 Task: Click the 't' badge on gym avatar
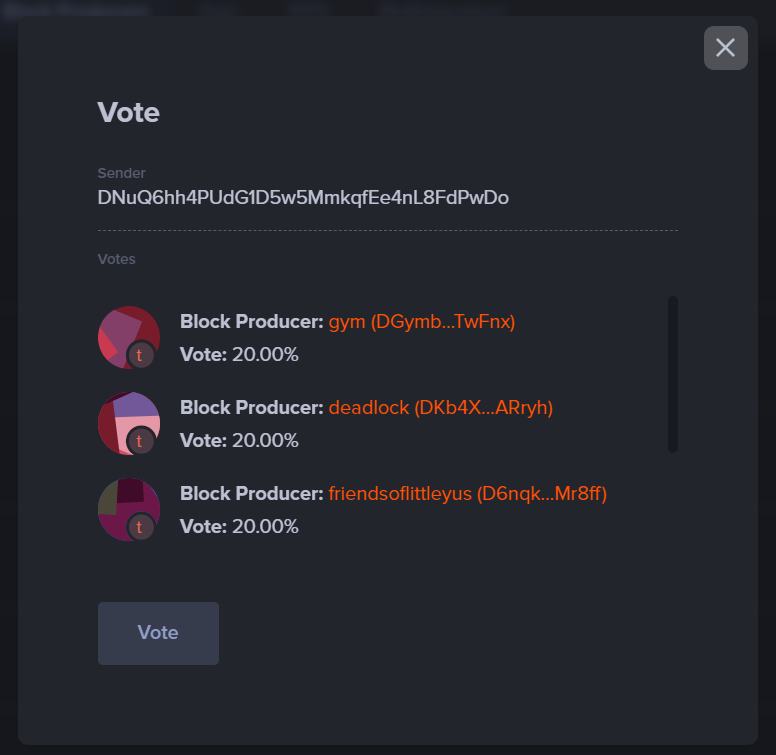[x=140, y=355]
